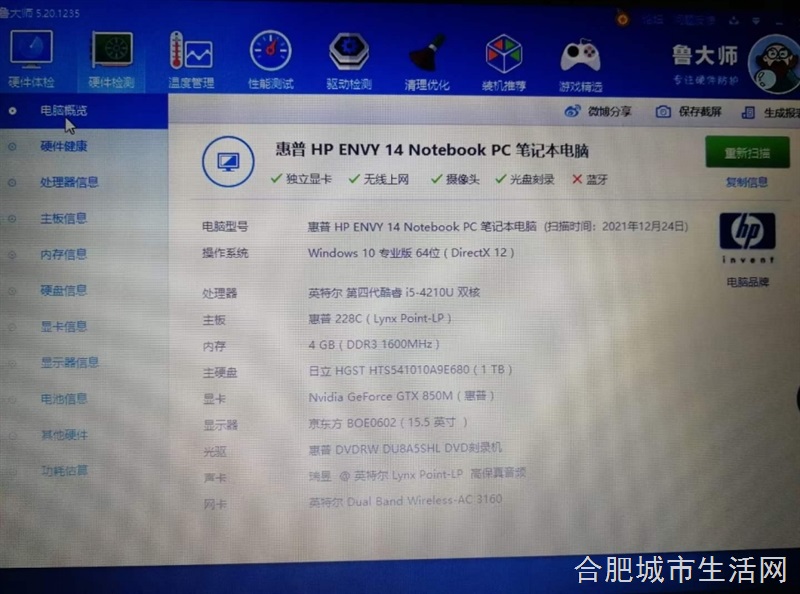Go to 硬盘信息 in sidebar
This screenshot has width=800, height=594.
pyautogui.click(x=63, y=291)
